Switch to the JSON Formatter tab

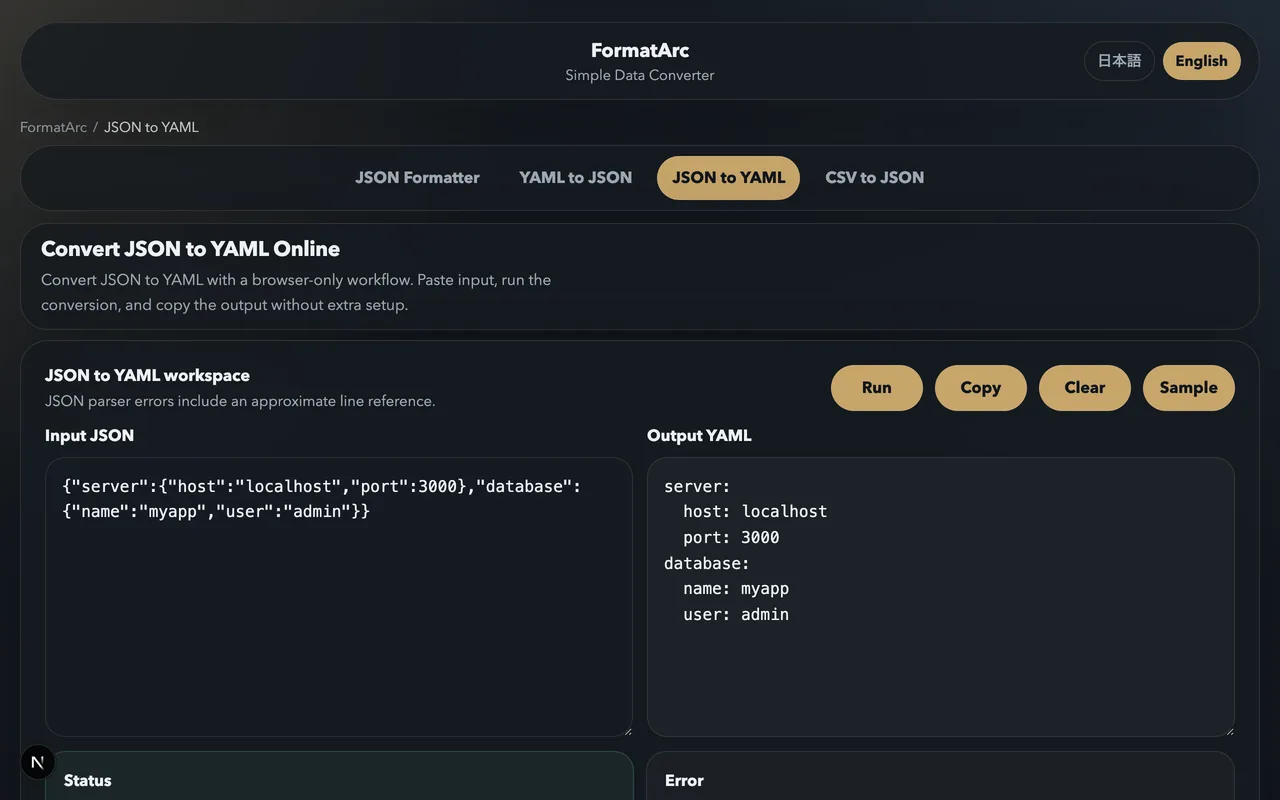point(417,177)
